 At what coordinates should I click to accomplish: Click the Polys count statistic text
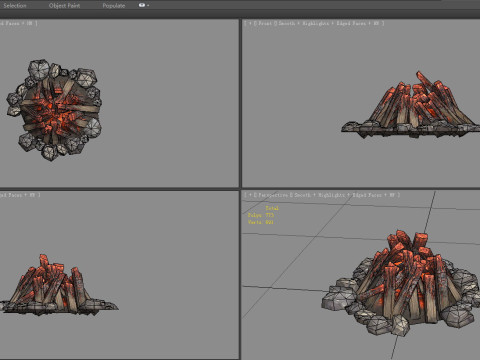[x=261, y=215]
